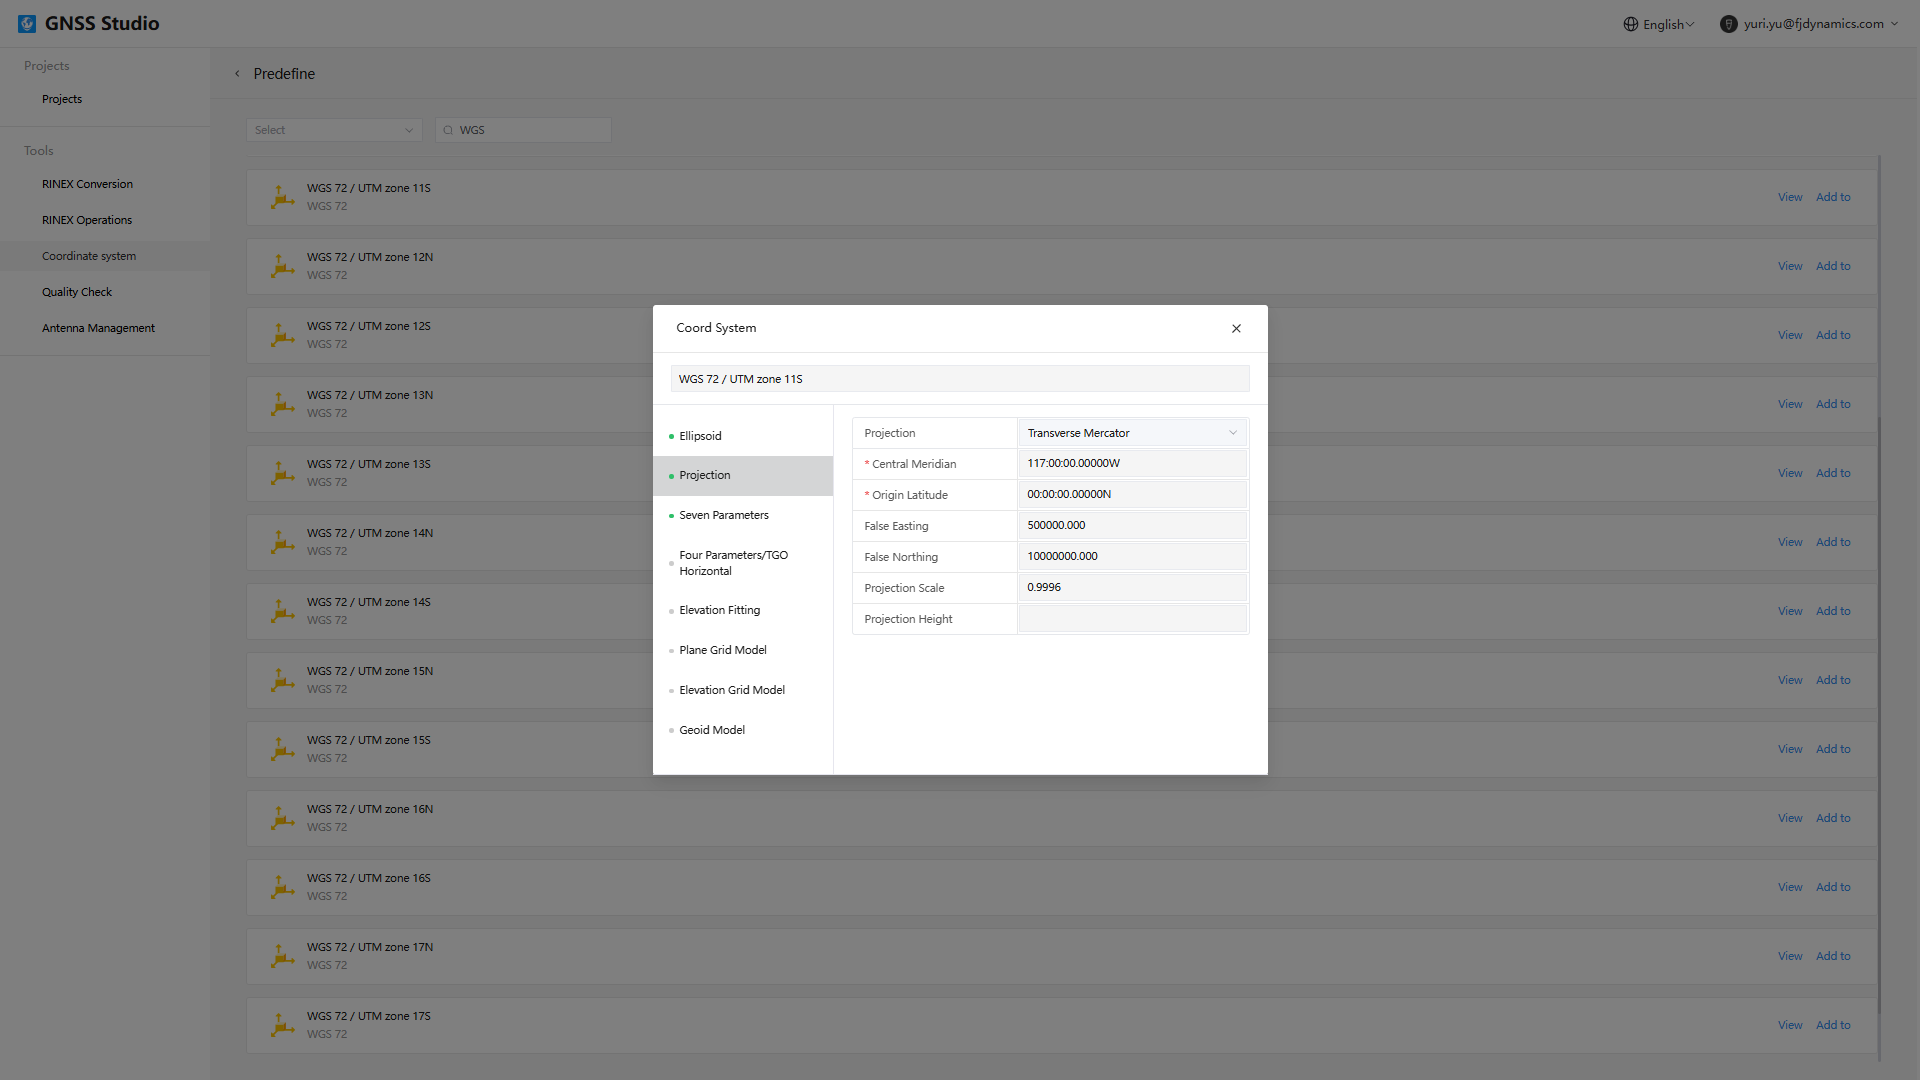1920x1080 pixels.
Task: Click the back arrow beside Predefine
Action: pos(237,74)
